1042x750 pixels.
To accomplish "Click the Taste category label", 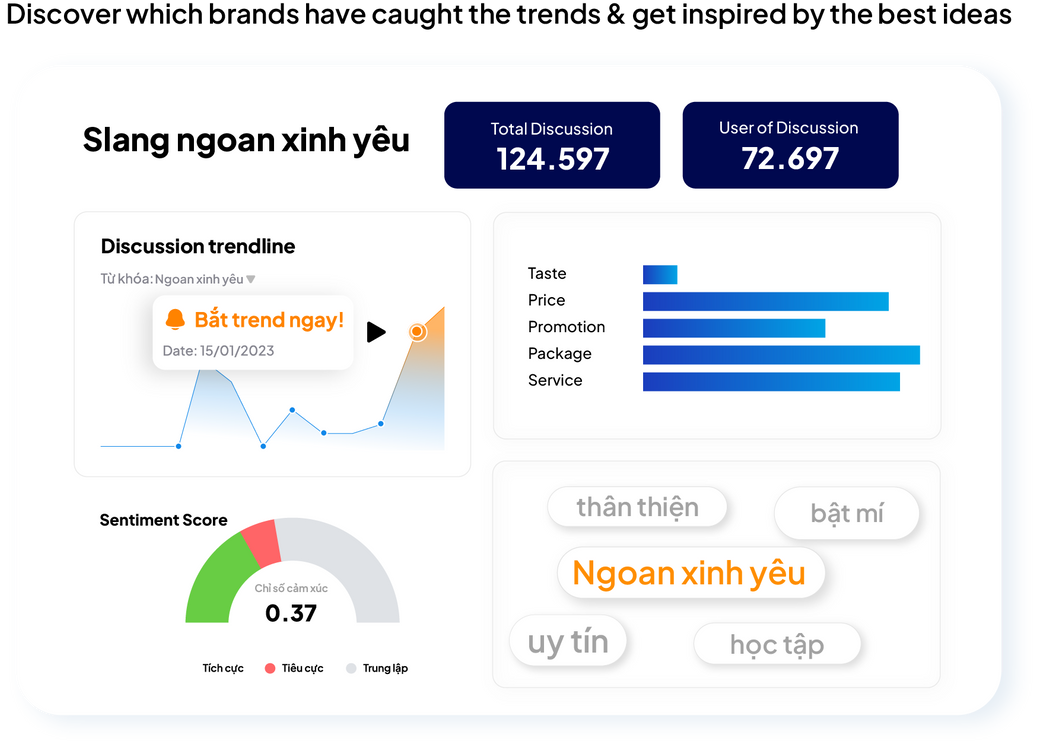I will [x=547, y=274].
